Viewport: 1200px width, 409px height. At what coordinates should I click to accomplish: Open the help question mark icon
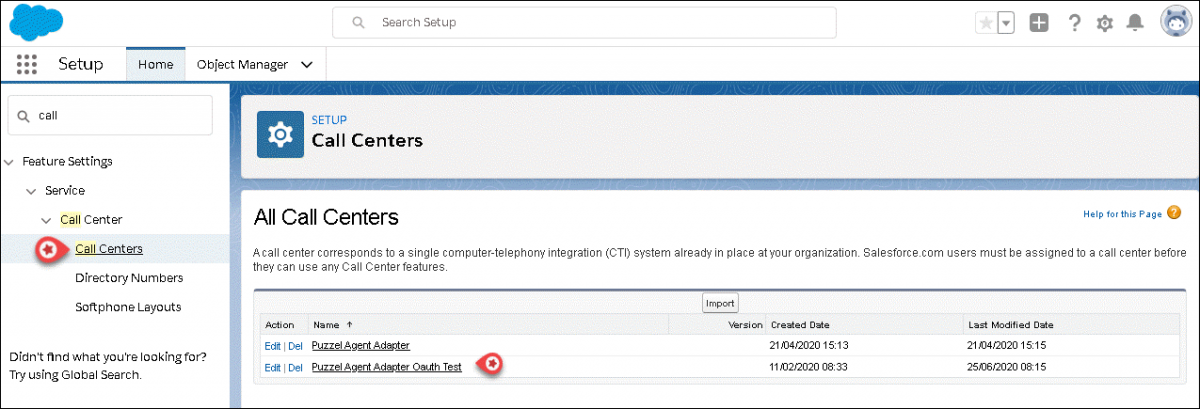(x=1074, y=23)
